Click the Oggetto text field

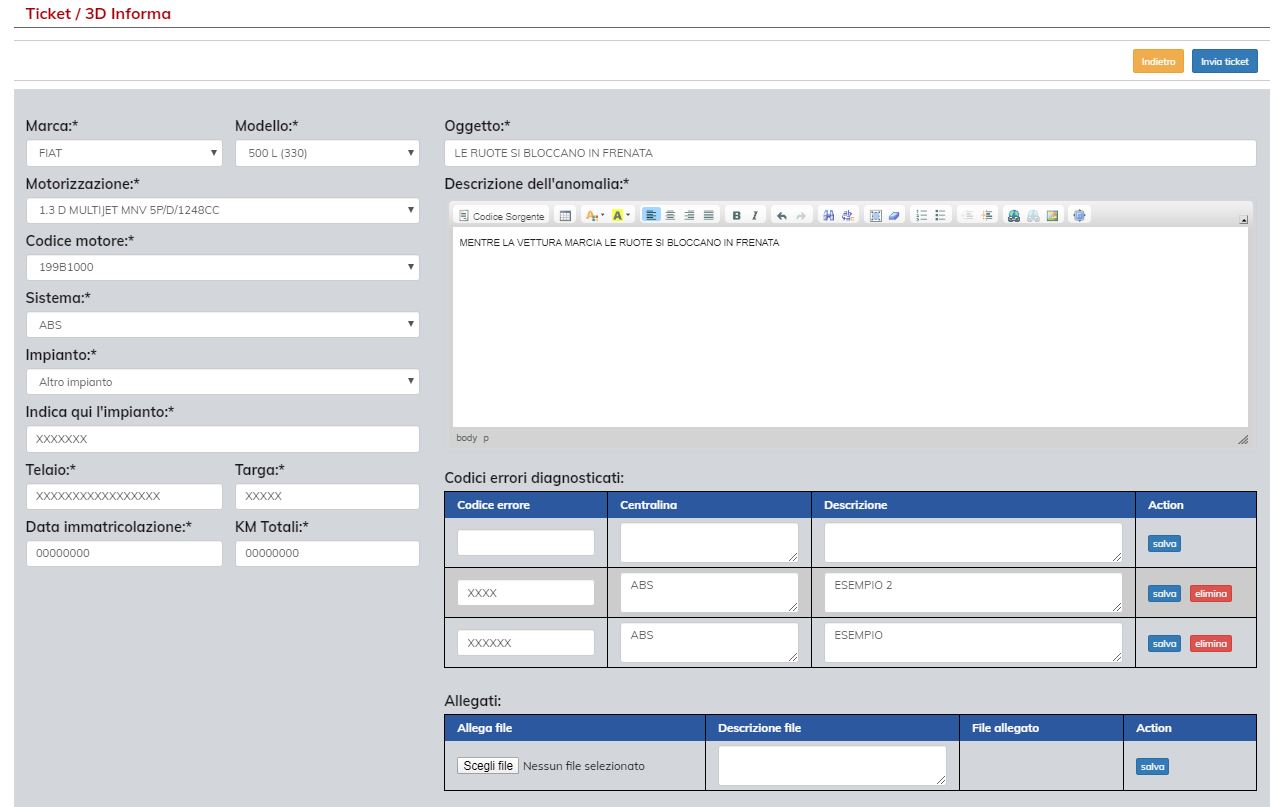849,153
